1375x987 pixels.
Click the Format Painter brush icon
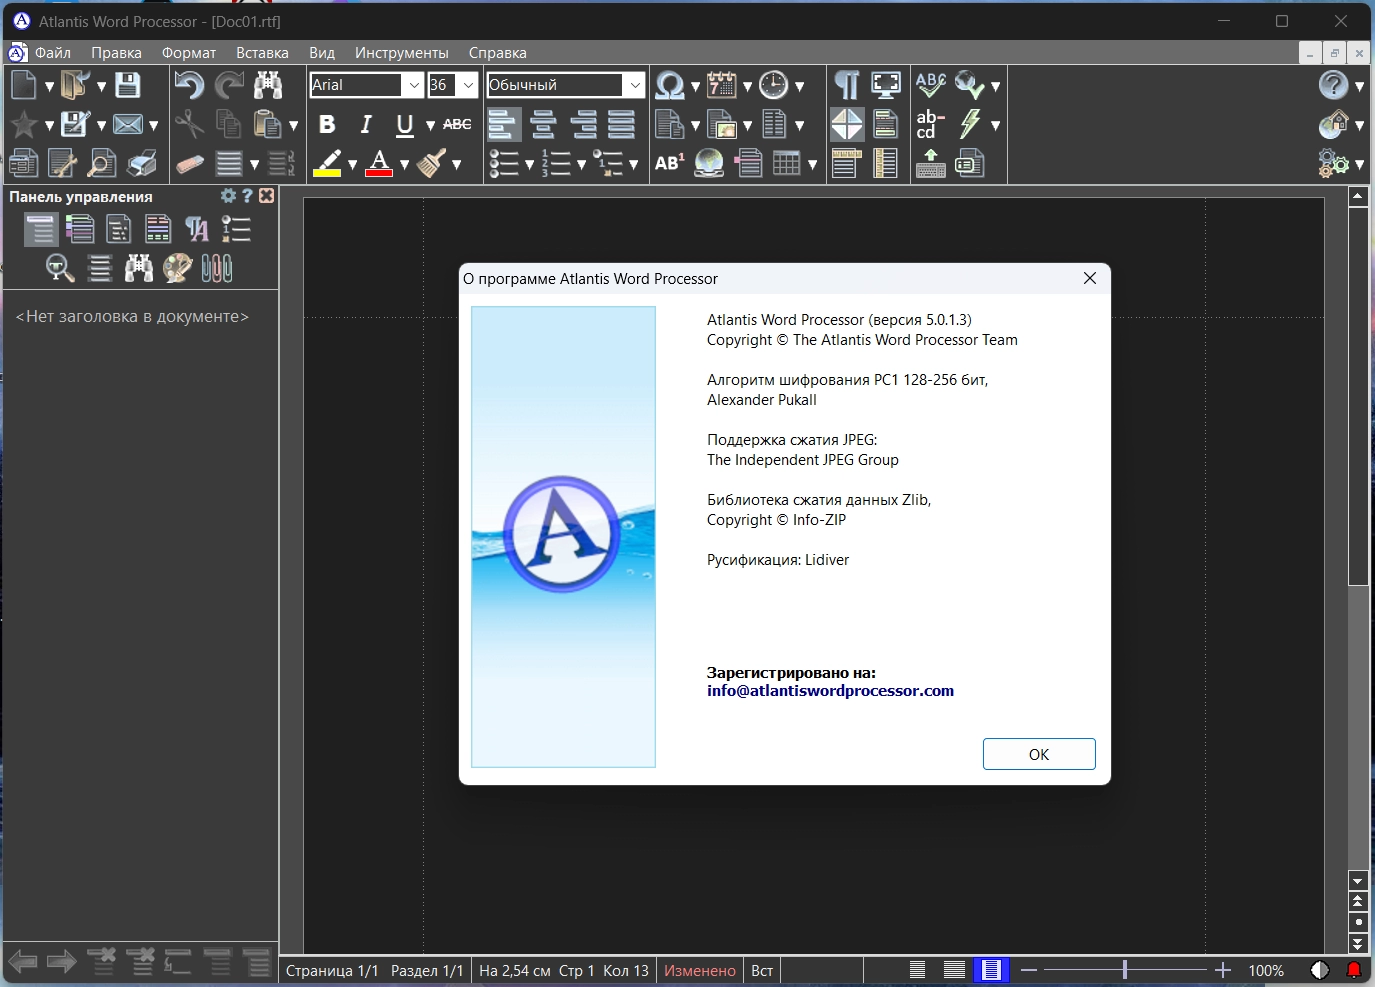click(431, 163)
